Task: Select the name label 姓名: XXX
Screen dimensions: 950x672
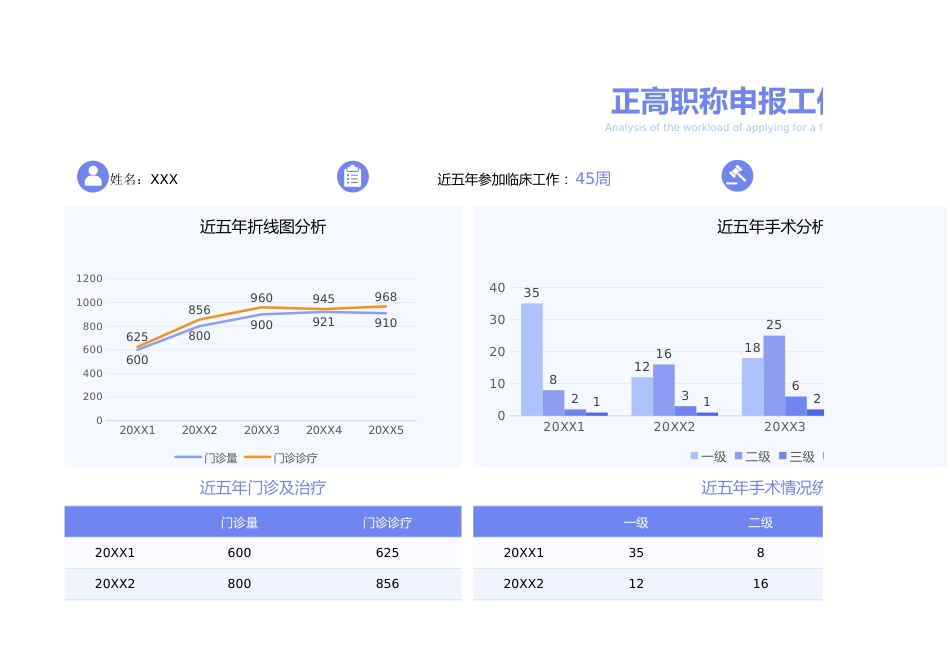Action: tap(144, 179)
